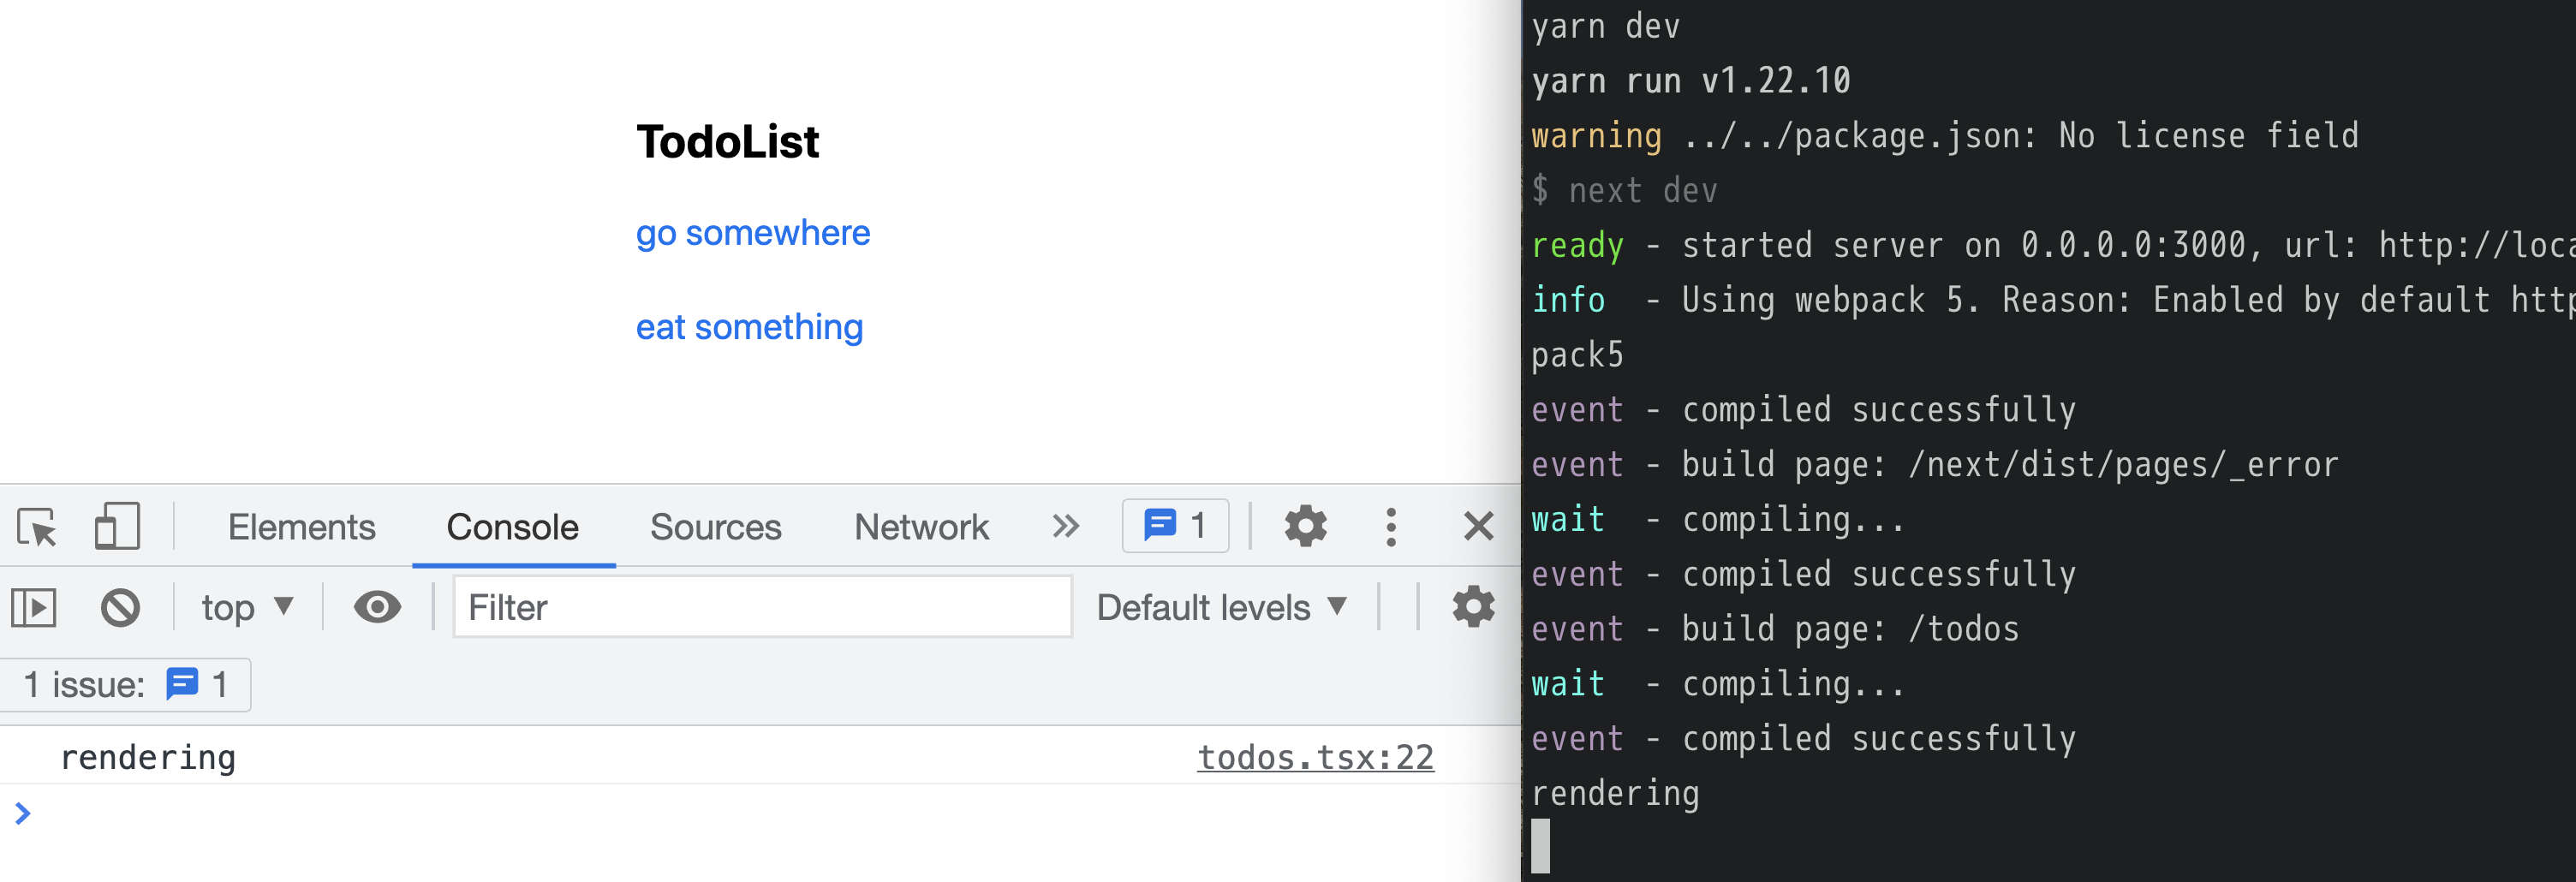Focus the console Filter input field
The image size is (2576, 882).
[762, 607]
